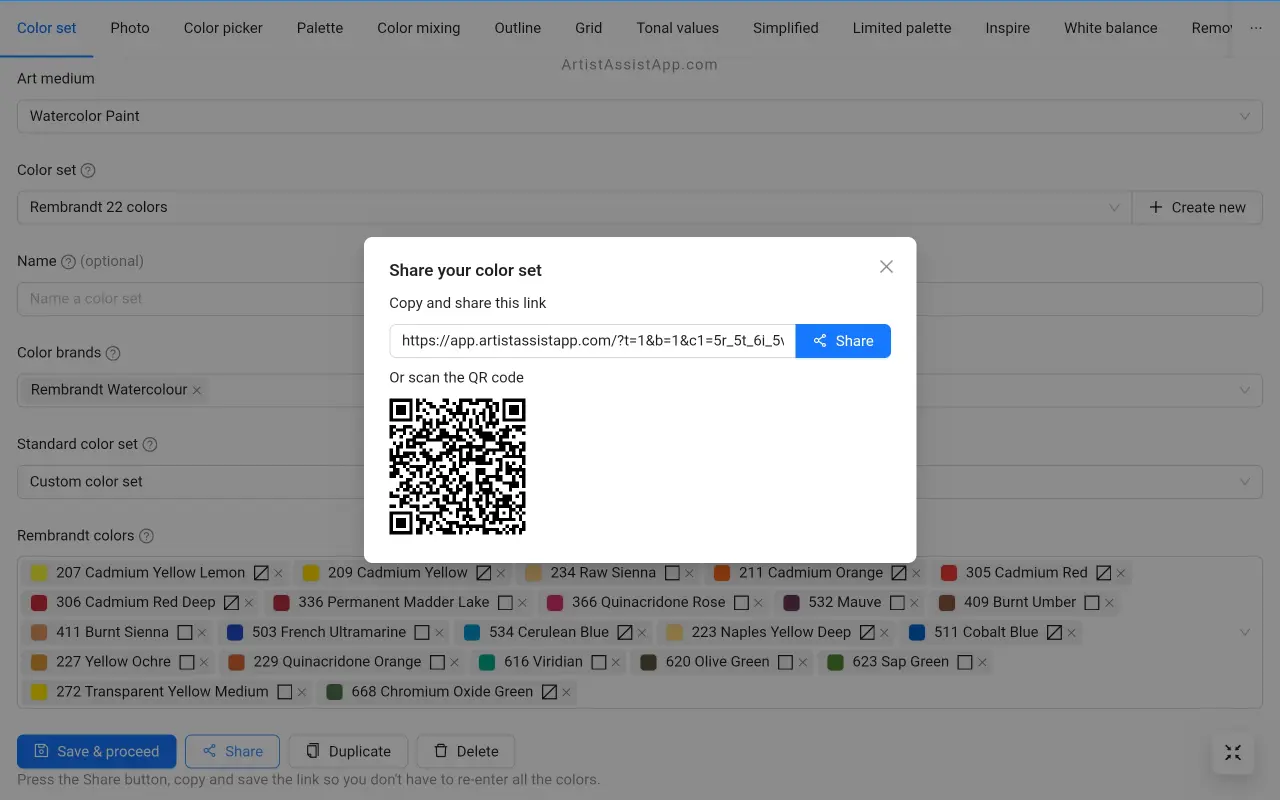Image resolution: width=1280 pixels, height=800 pixels.
Task: Remove the 211 Cadmium Orange color tag
Action: click(x=916, y=574)
